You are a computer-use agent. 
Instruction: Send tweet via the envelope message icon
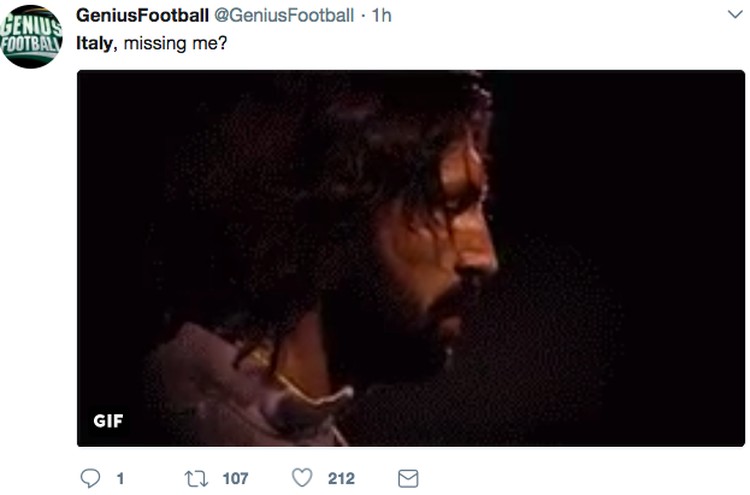click(408, 478)
